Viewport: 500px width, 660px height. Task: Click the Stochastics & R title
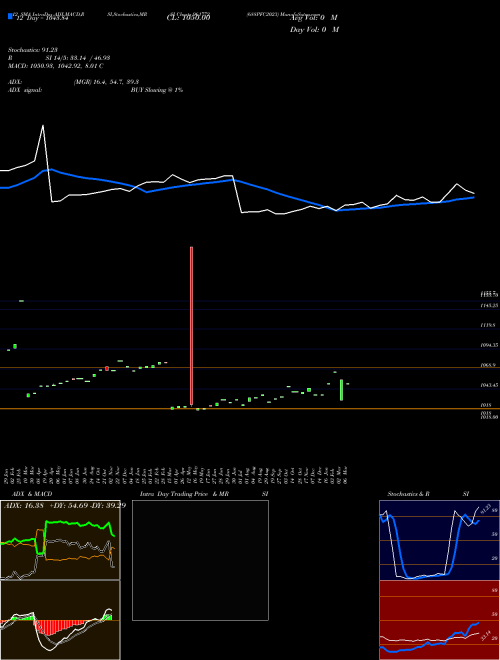(408, 494)
